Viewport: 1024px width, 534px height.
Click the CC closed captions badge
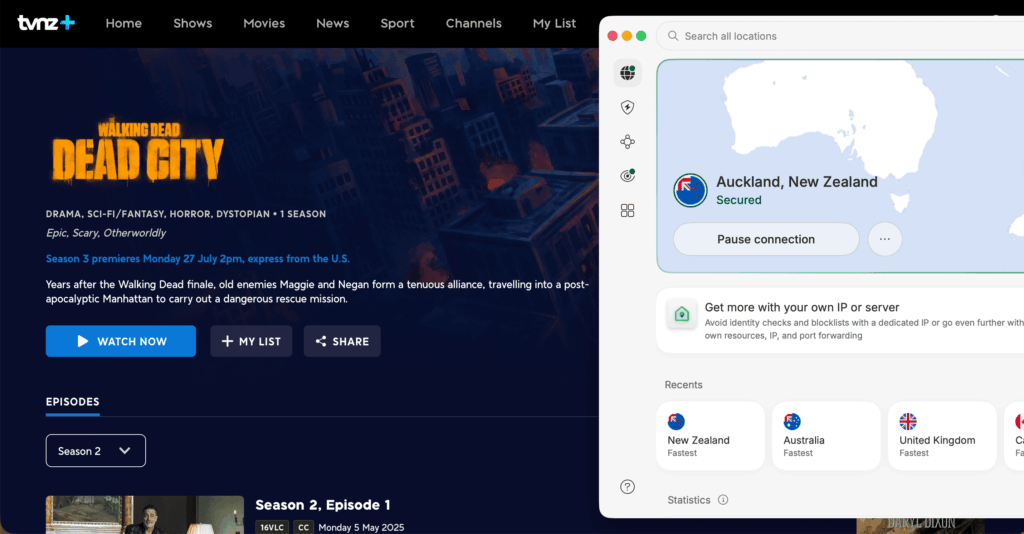tap(304, 527)
